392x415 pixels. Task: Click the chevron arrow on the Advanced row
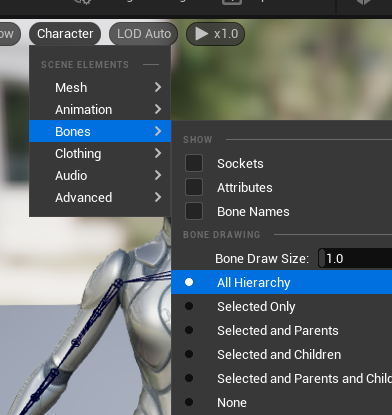[x=158, y=197]
